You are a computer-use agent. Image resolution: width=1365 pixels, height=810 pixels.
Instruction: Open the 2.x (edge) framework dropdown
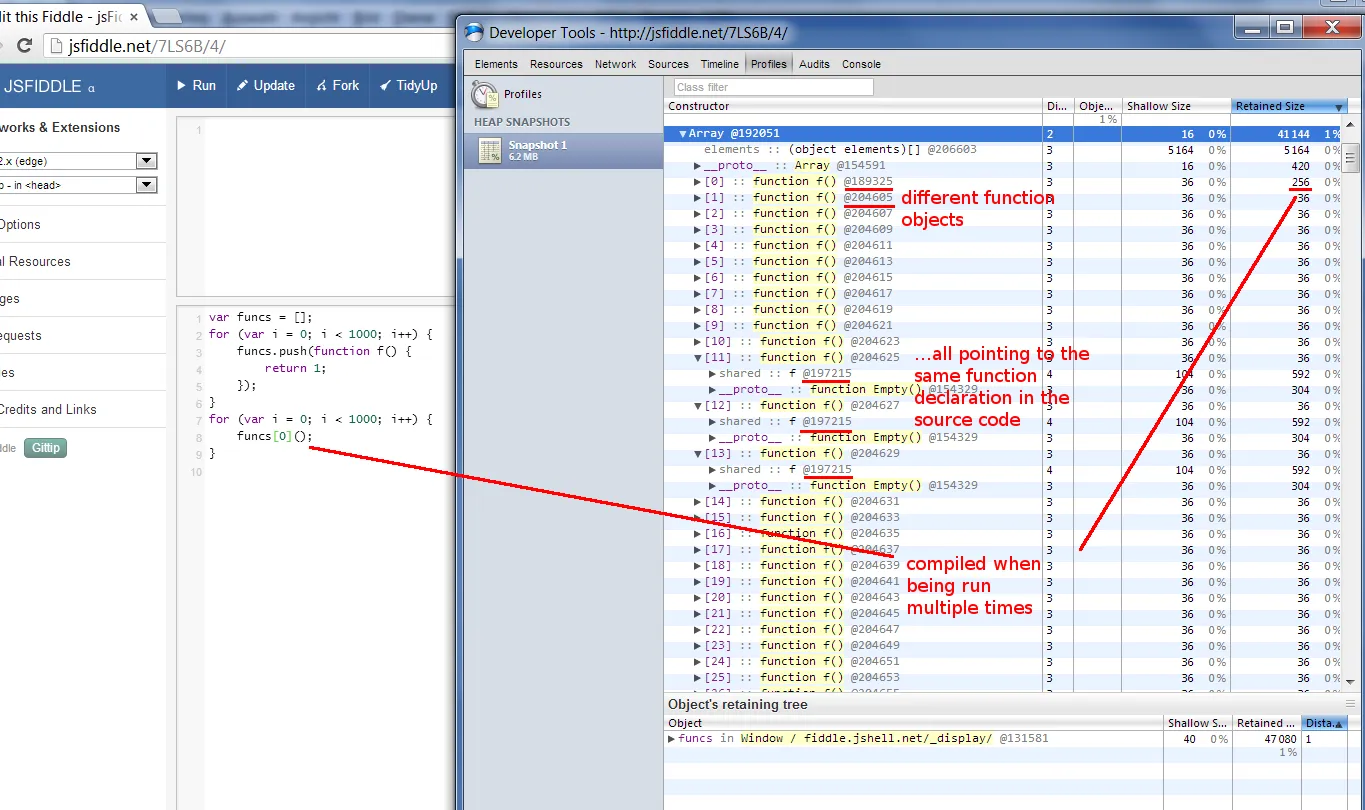(147, 161)
